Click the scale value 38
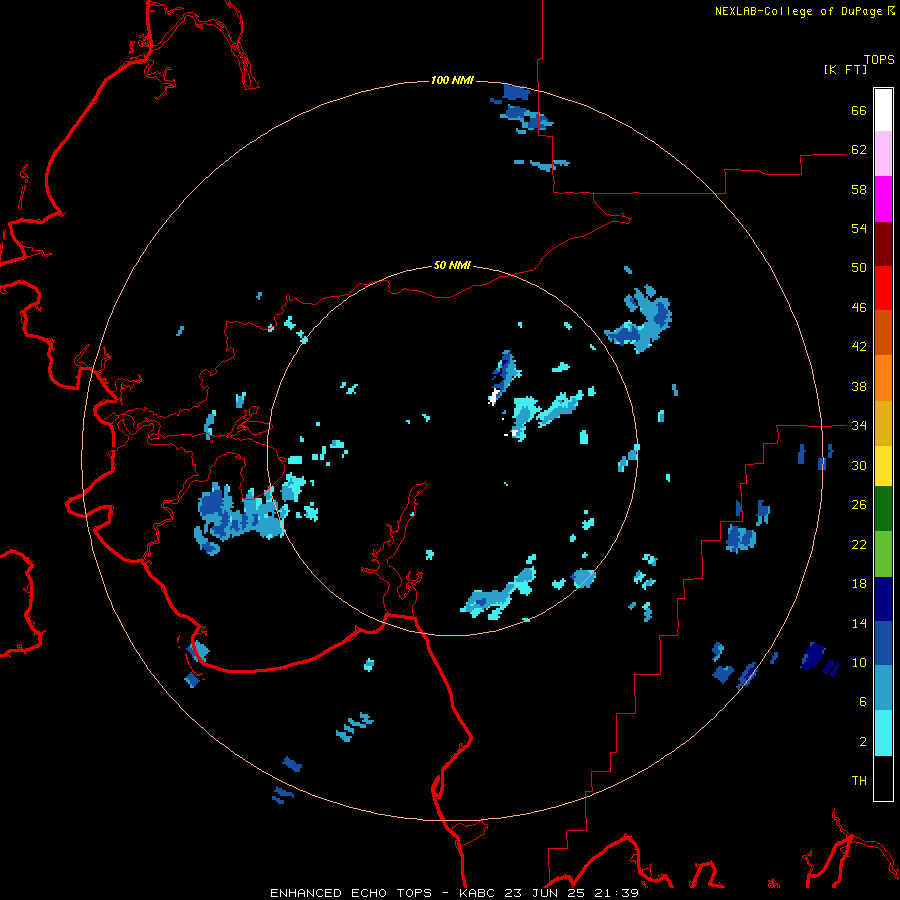 (859, 386)
